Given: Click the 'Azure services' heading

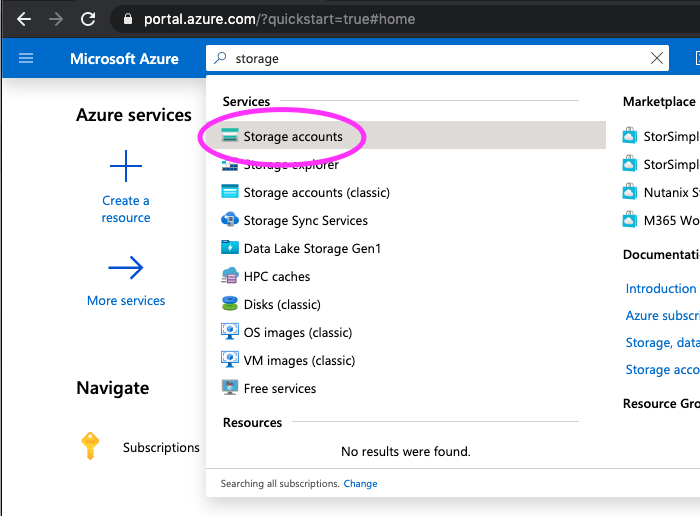Looking at the screenshot, I should 133,115.
